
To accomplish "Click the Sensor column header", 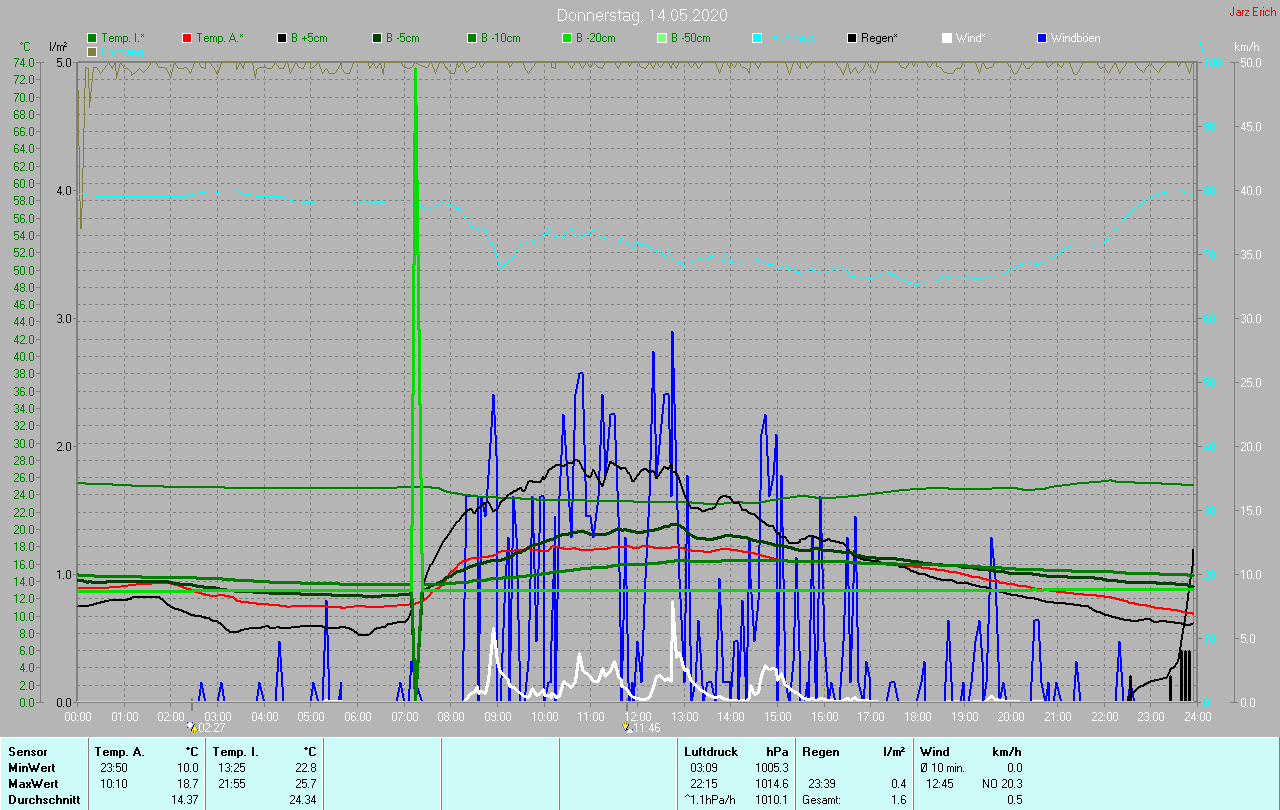I will [27, 751].
